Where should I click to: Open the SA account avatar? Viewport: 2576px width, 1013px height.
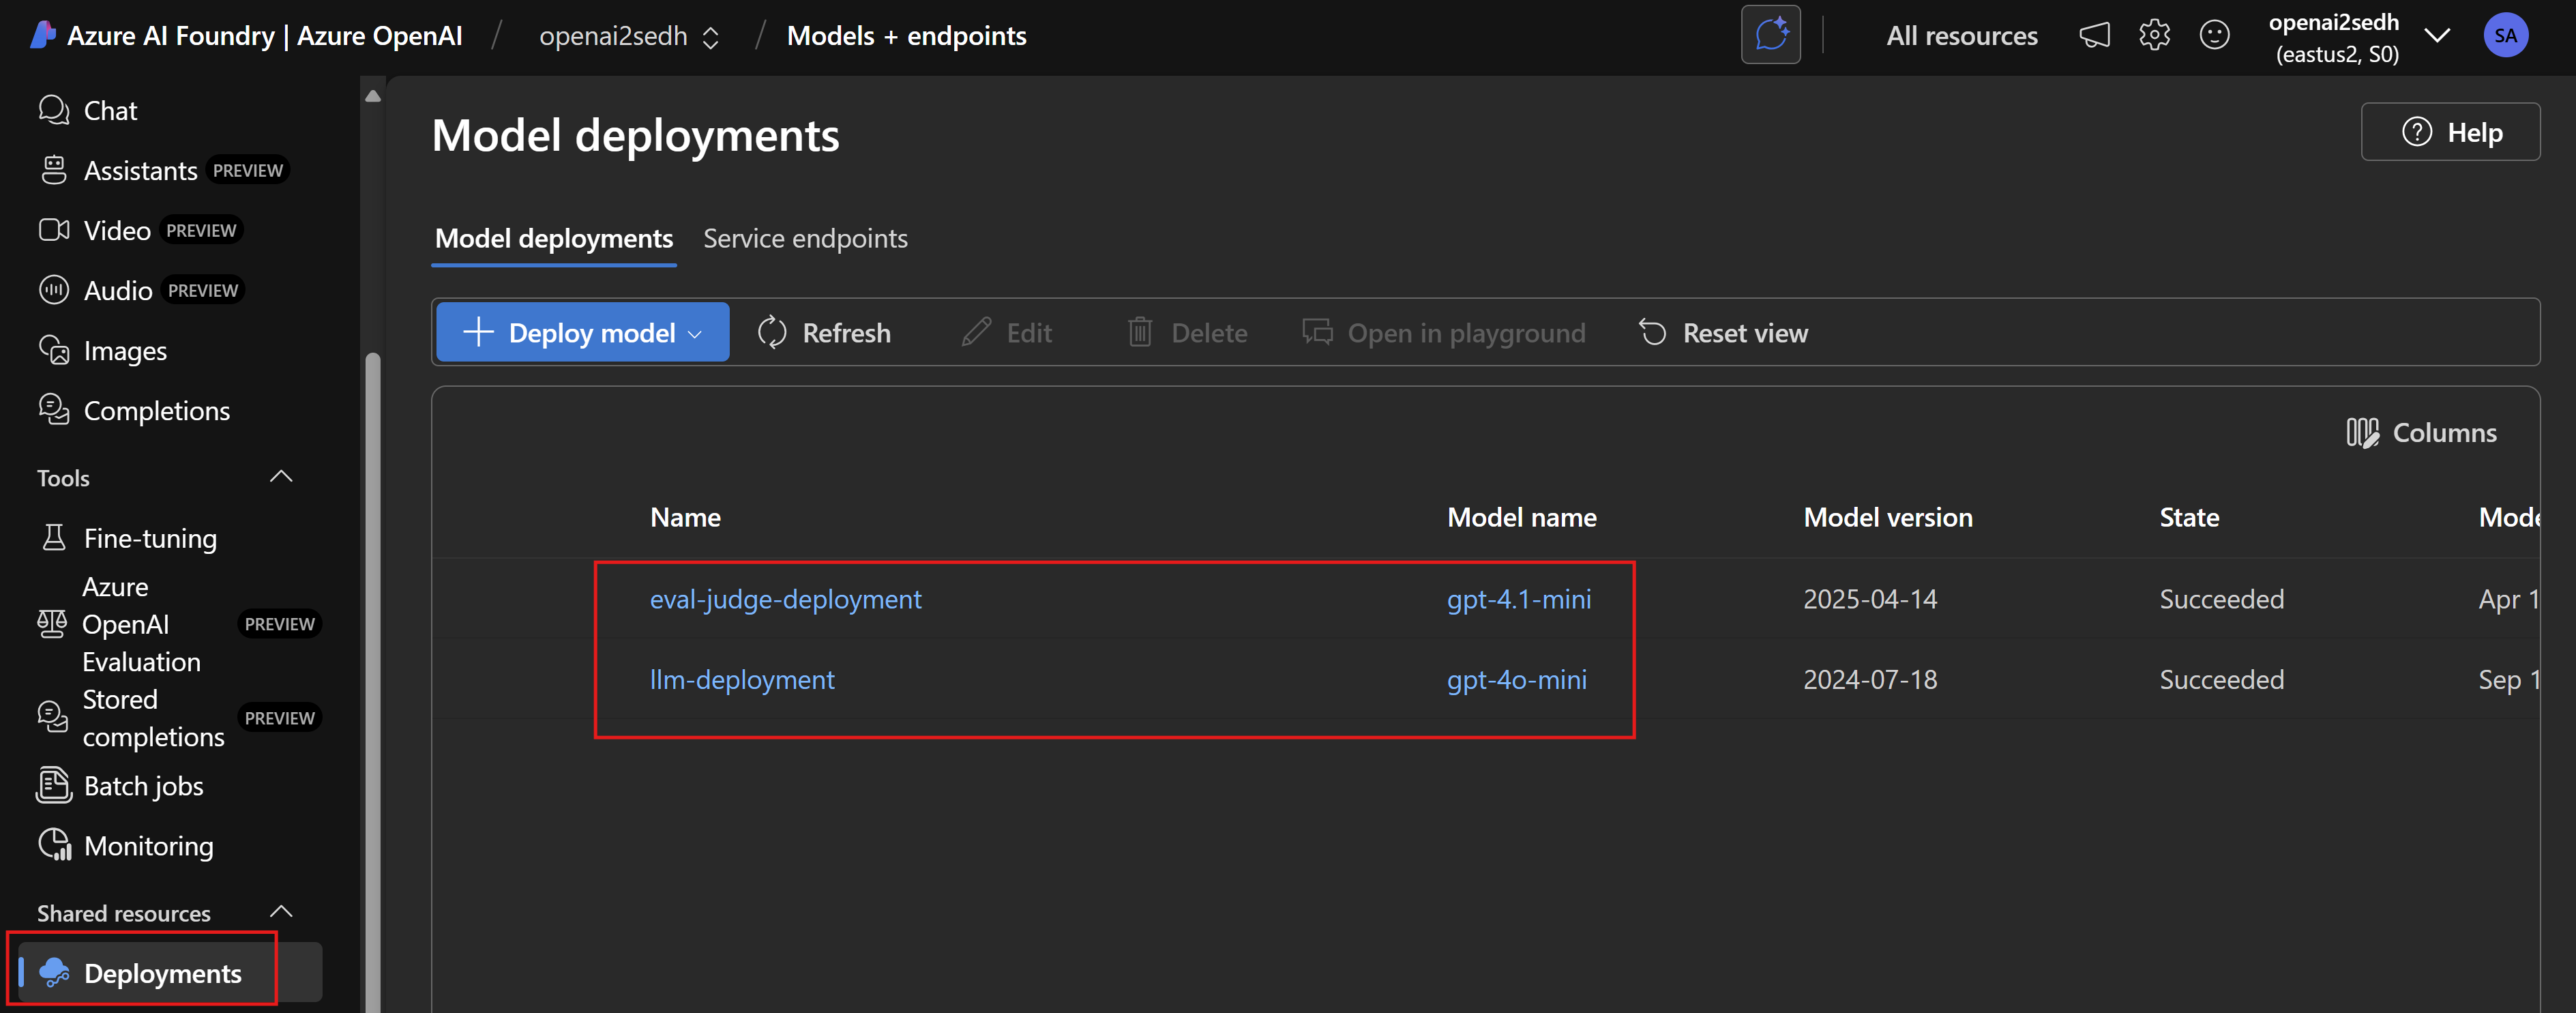point(2505,36)
